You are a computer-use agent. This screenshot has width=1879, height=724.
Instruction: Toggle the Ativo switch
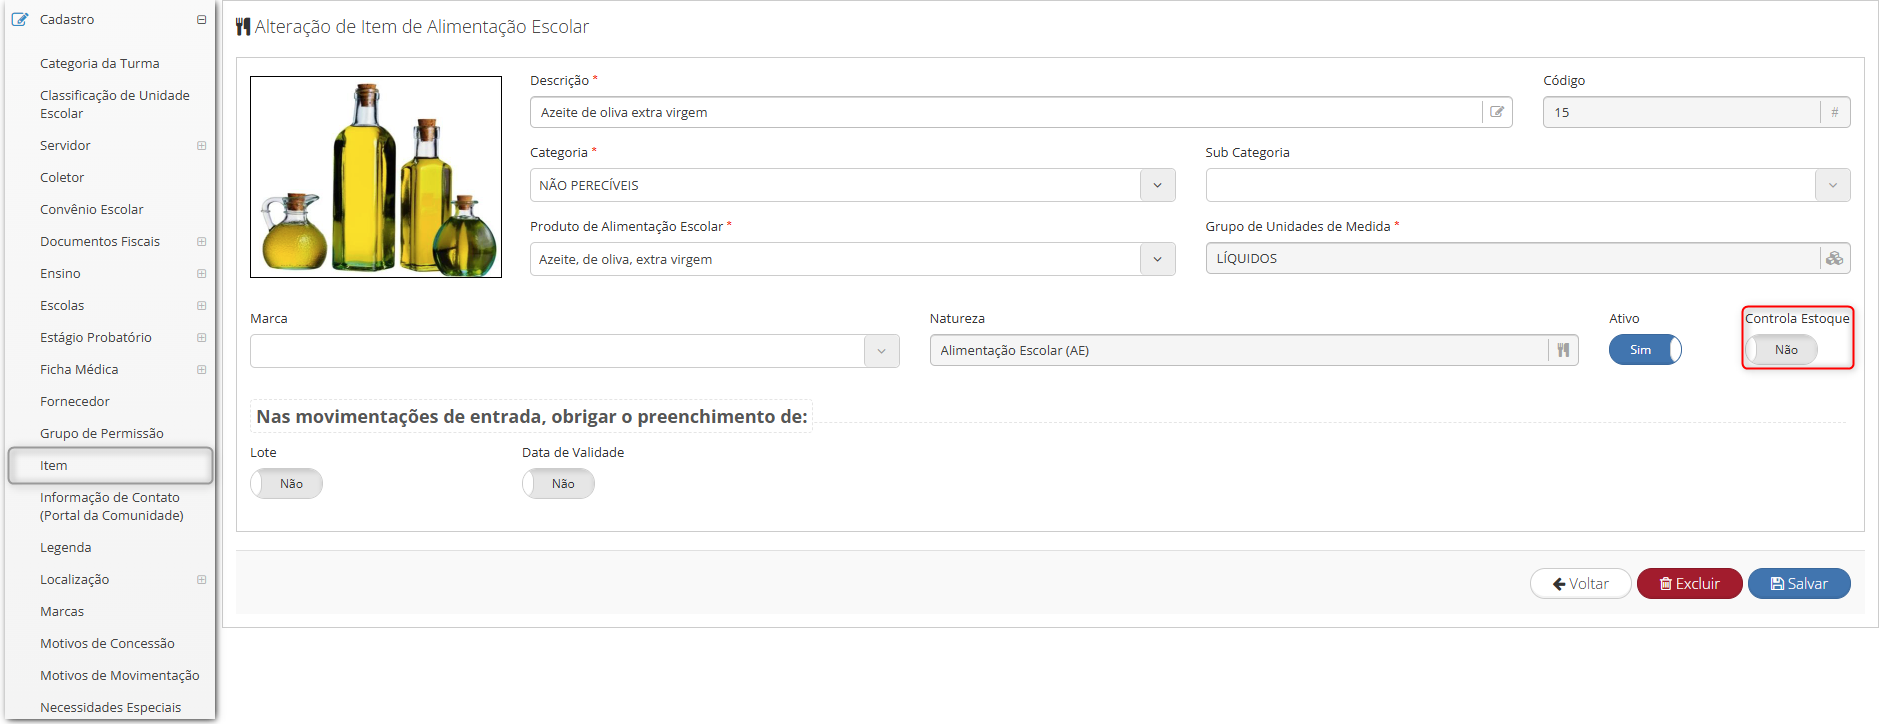click(x=1645, y=350)
